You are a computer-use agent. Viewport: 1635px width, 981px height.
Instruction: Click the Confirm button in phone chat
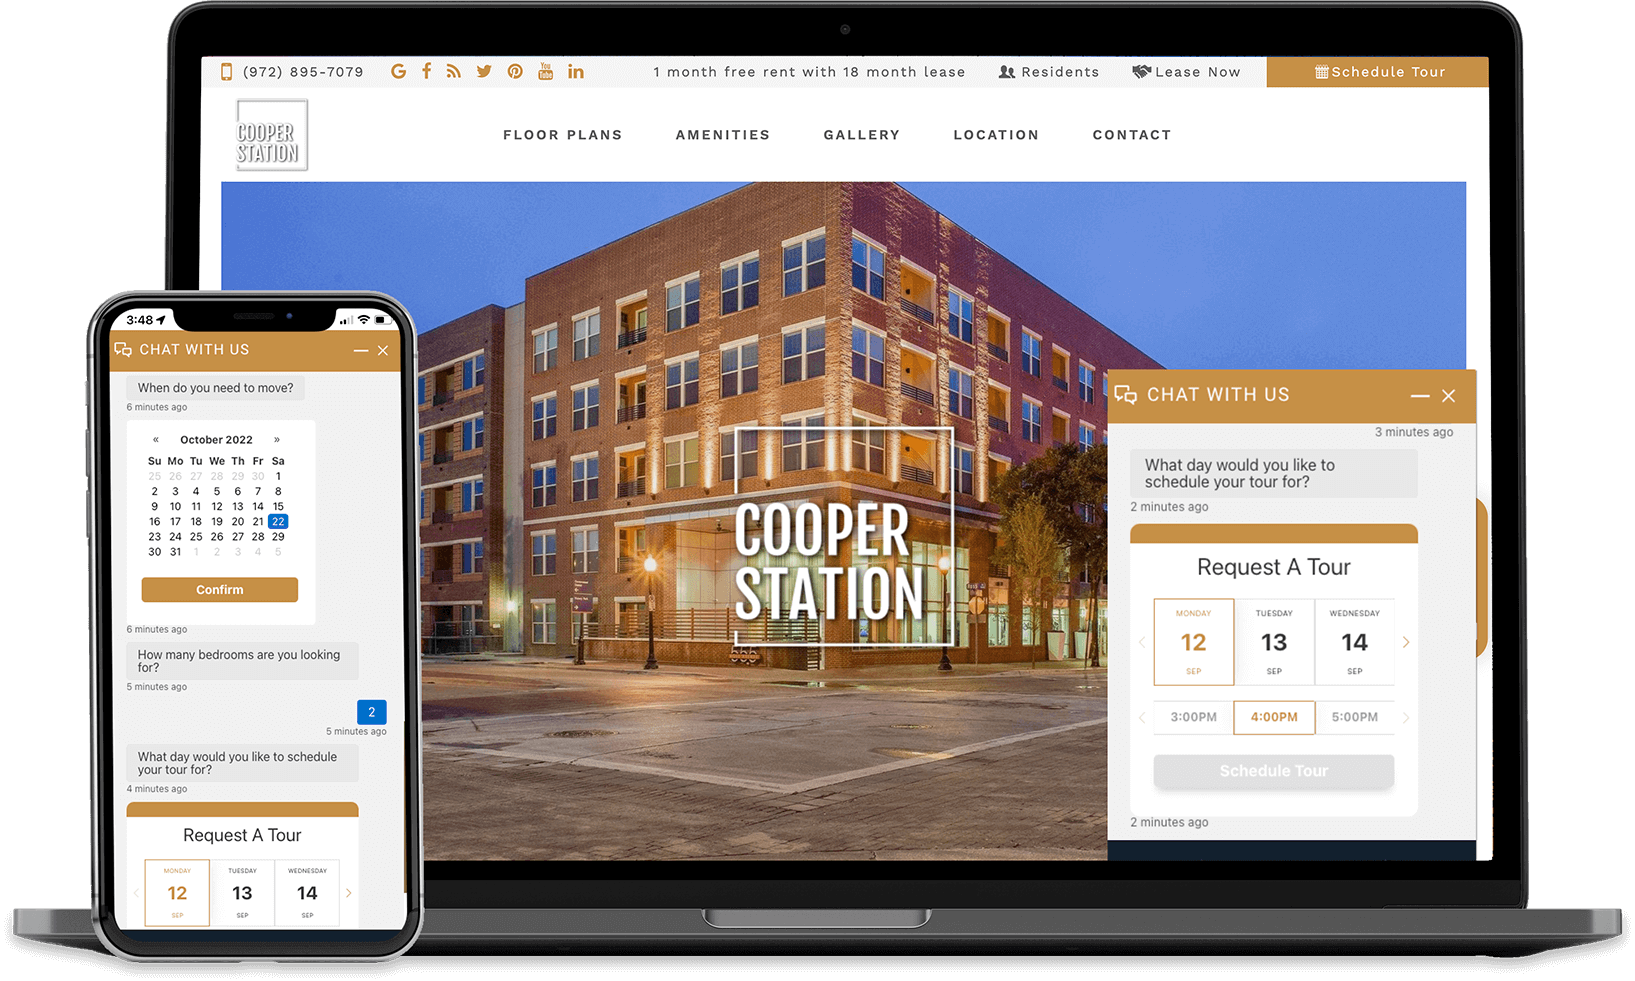pyautogui.click(x=219, y=589)
